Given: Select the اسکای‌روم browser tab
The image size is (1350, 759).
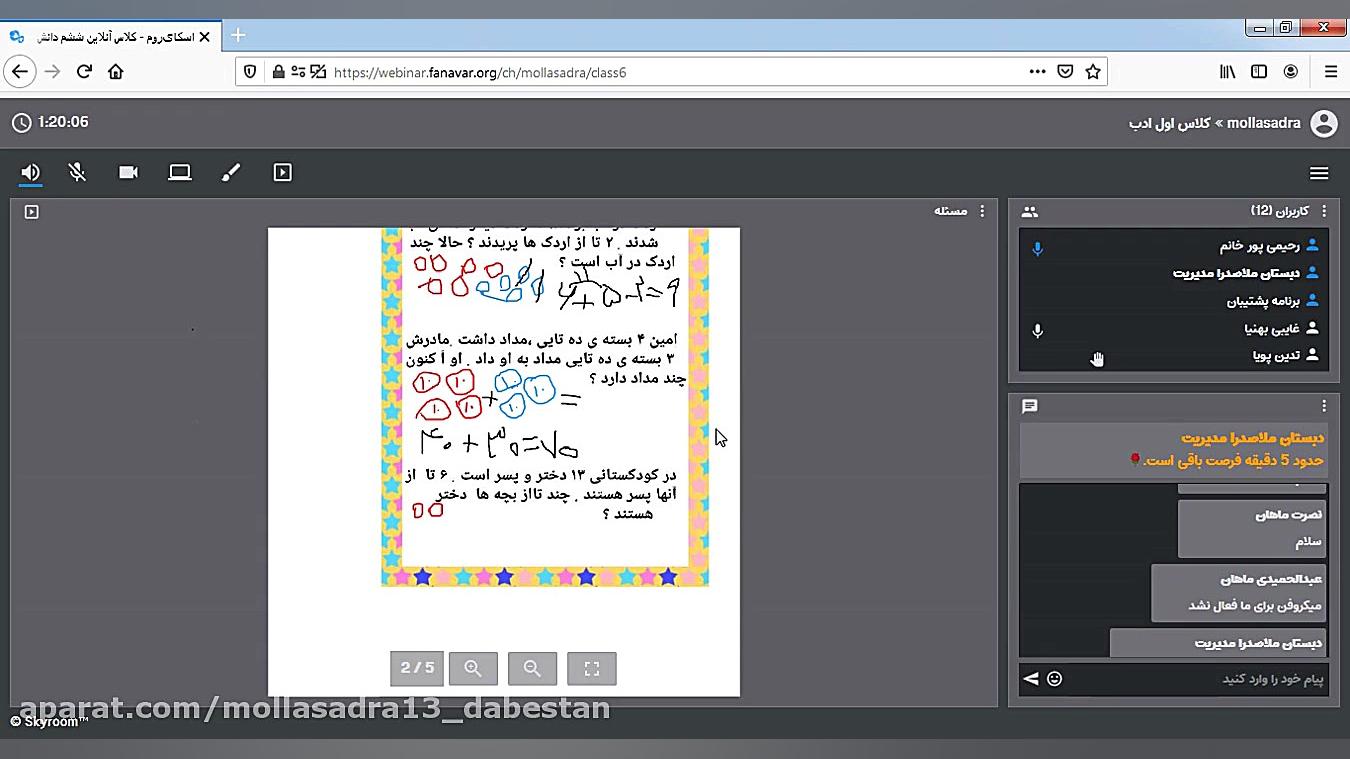Looking at the screenshot, I should click(110, 36).
